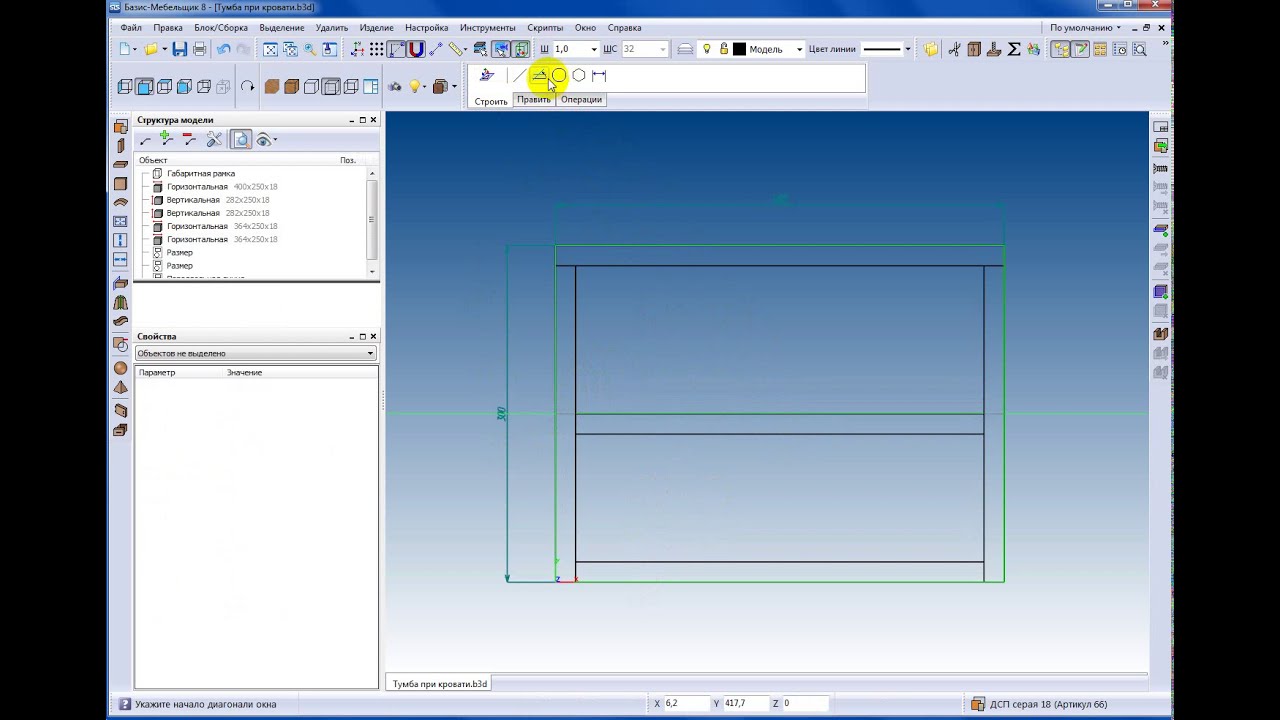Click the purple cube icon in right sidebar

point(1161,292)
